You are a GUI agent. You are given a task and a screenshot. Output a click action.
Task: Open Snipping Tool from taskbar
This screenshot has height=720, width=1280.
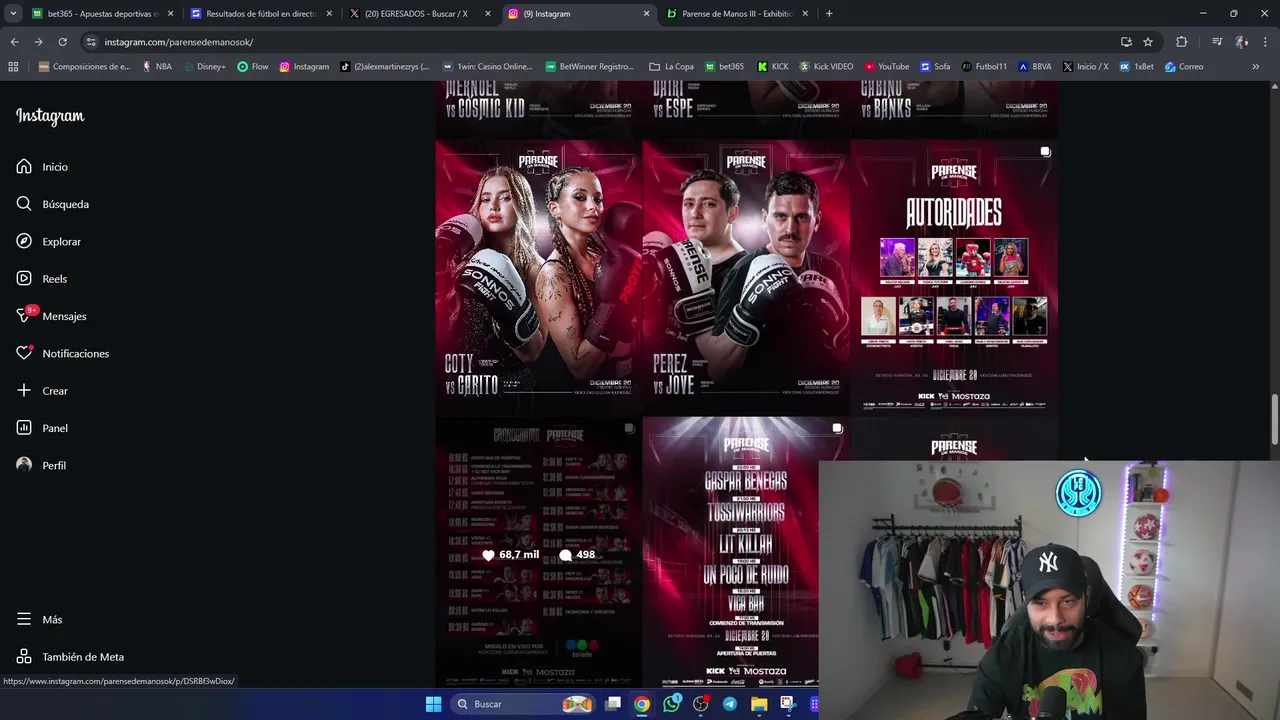tap(788, 704)
